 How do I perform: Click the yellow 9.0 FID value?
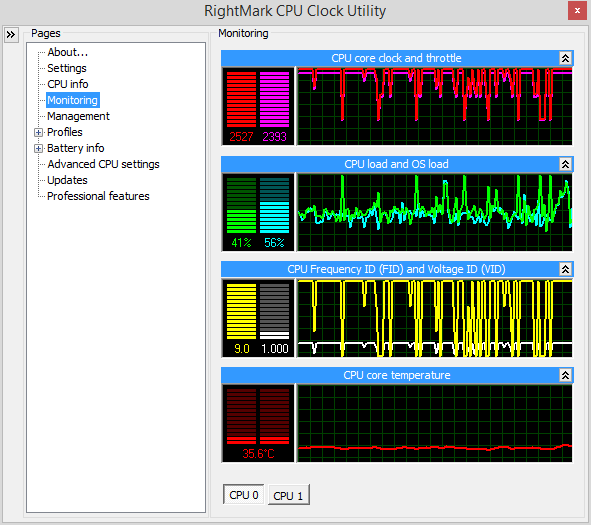[x=241, y=349]
